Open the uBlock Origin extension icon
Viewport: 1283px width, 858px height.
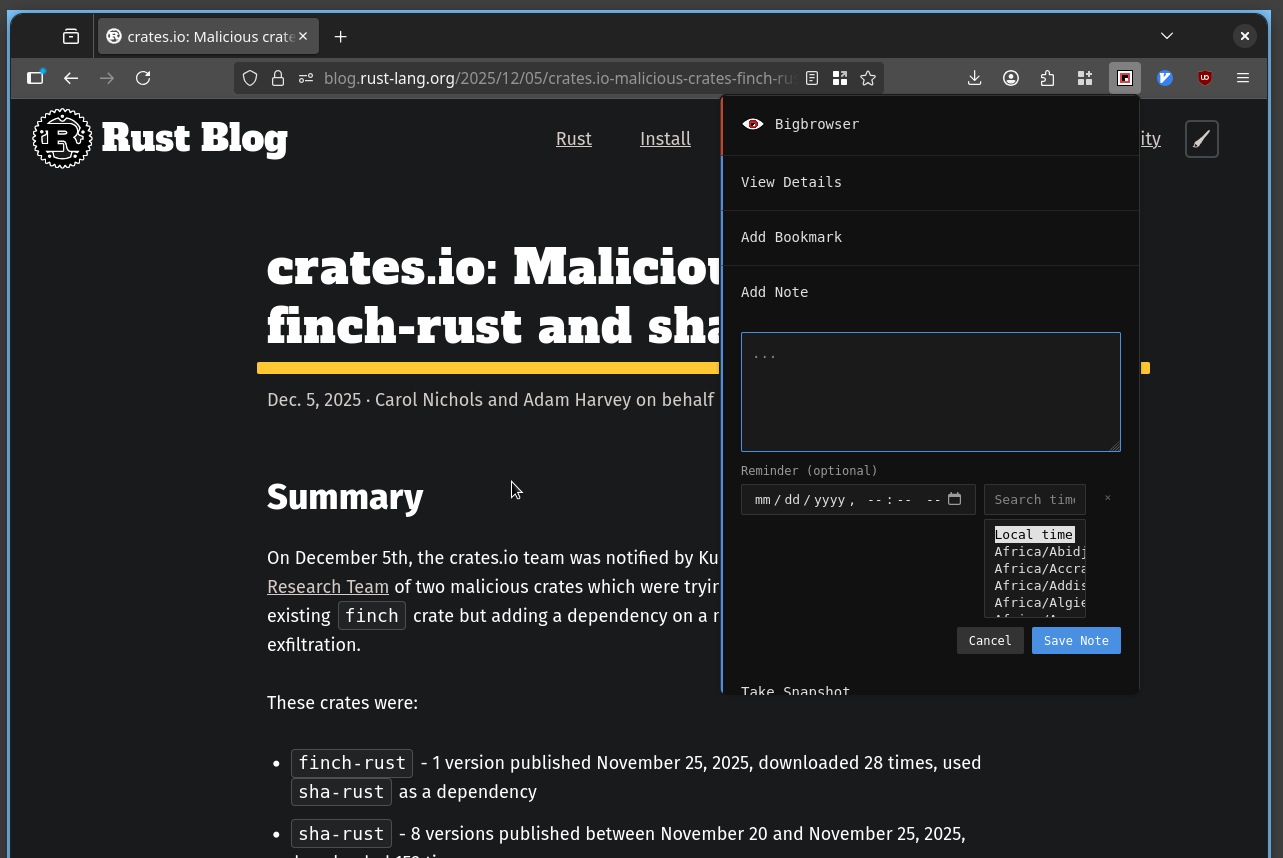1205,78
